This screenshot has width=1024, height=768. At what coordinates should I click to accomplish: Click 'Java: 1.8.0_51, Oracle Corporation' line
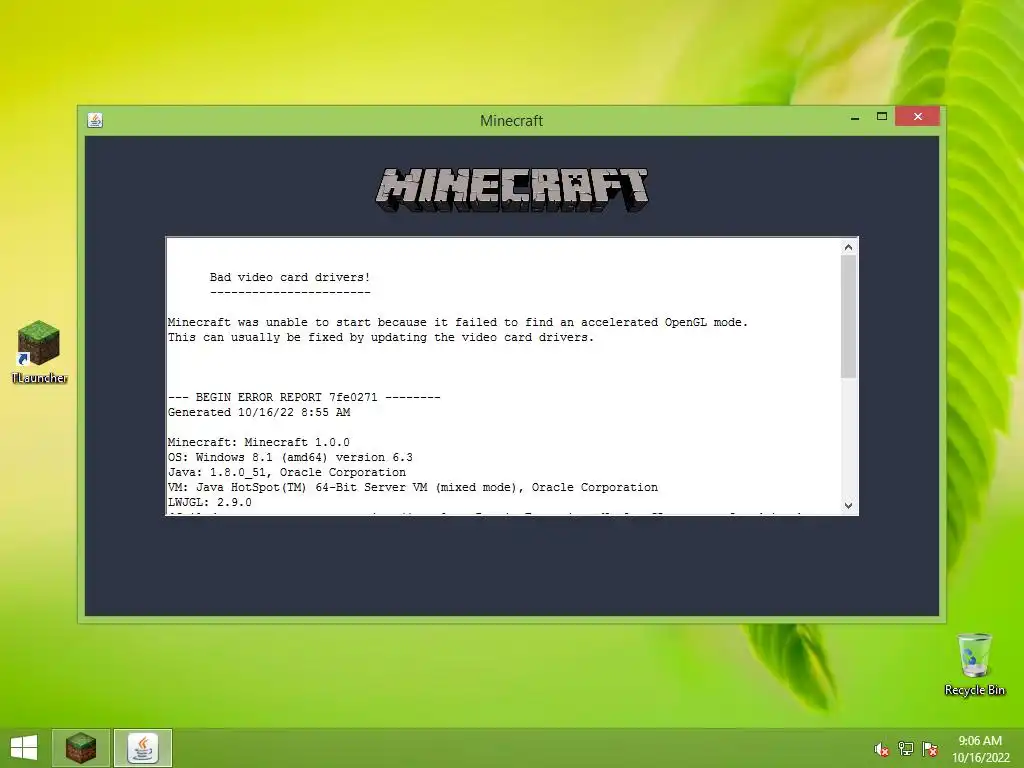(287, 472)
